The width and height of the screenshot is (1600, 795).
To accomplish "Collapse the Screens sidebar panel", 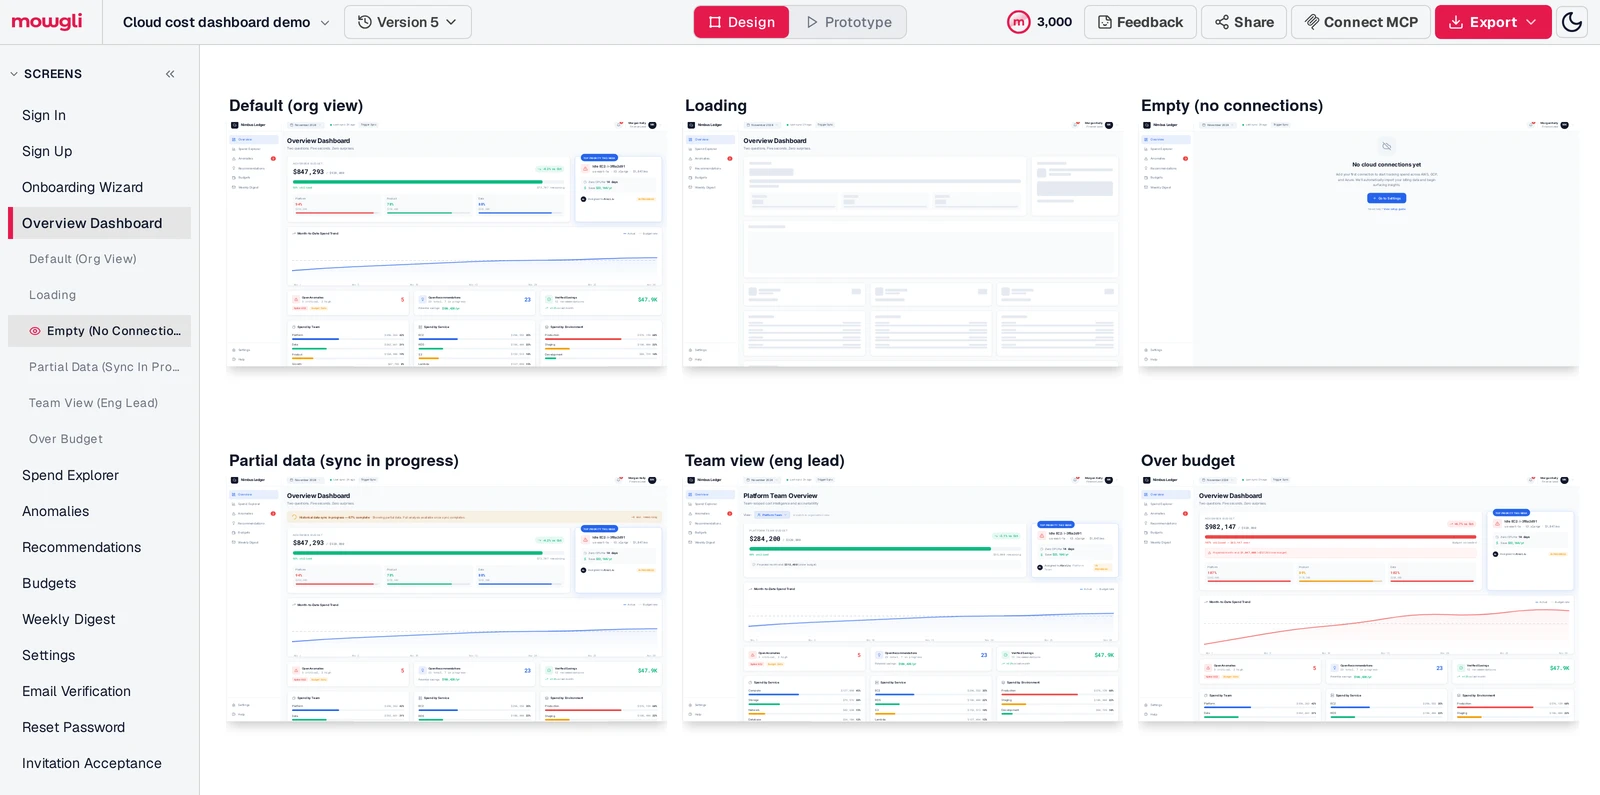I will pyautogui.click(x=170, y=74).
